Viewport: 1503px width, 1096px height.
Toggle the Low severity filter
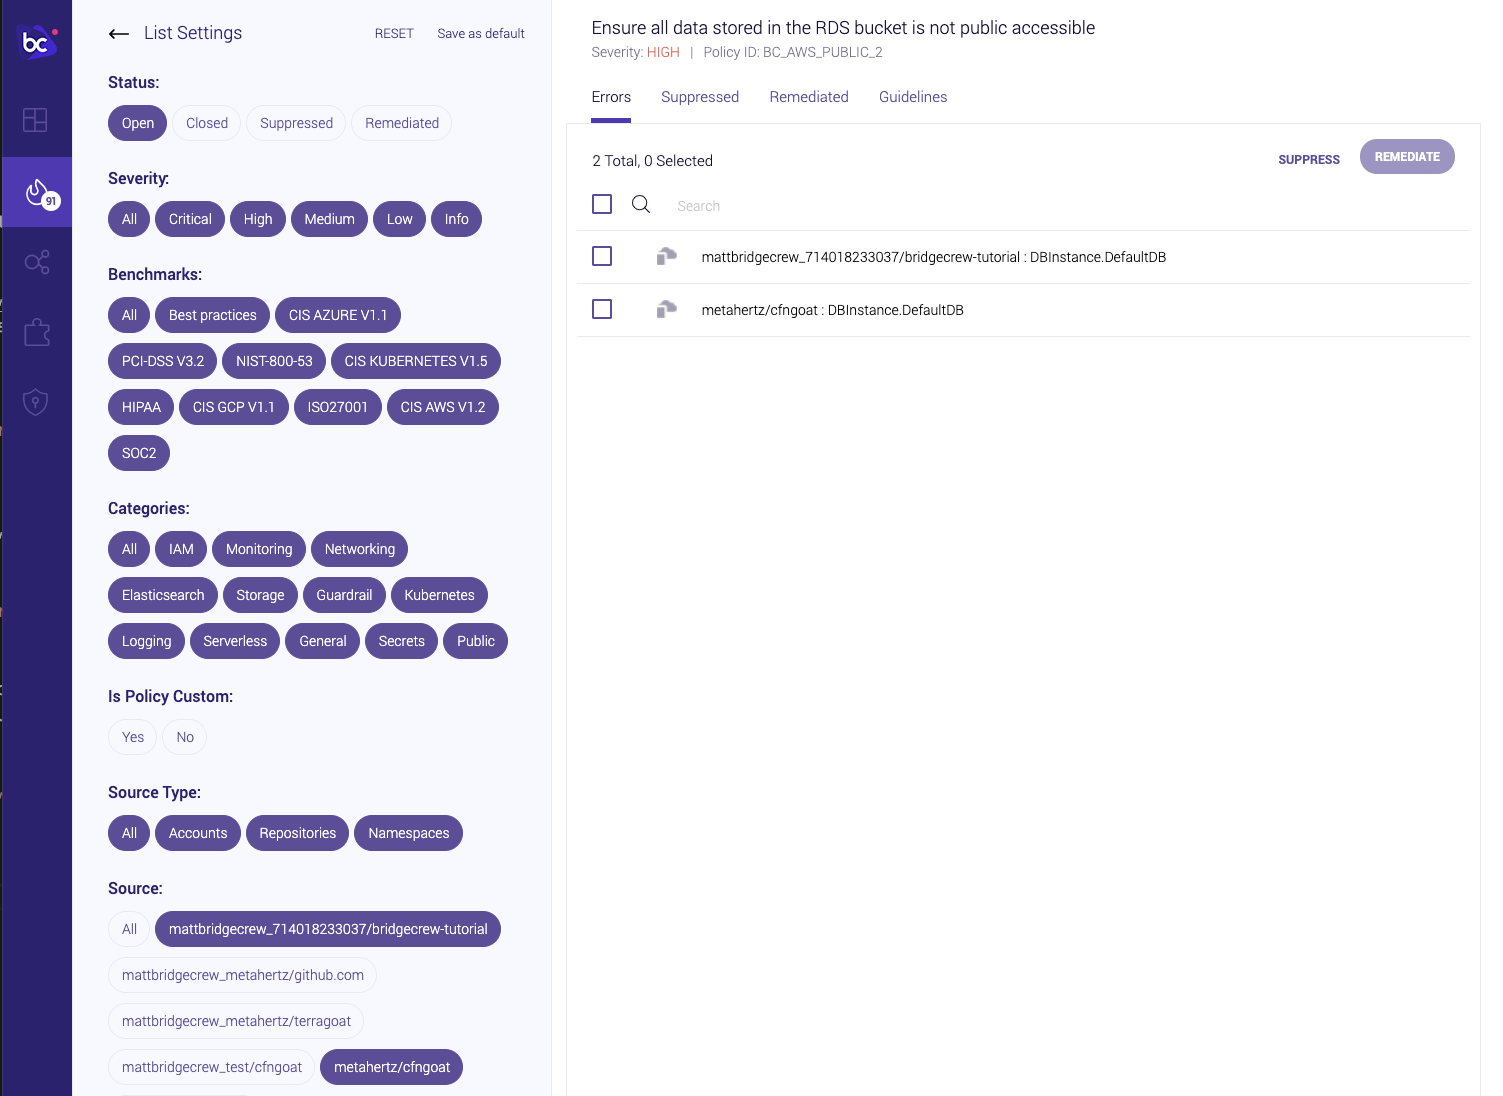click(x=399, y=219)
